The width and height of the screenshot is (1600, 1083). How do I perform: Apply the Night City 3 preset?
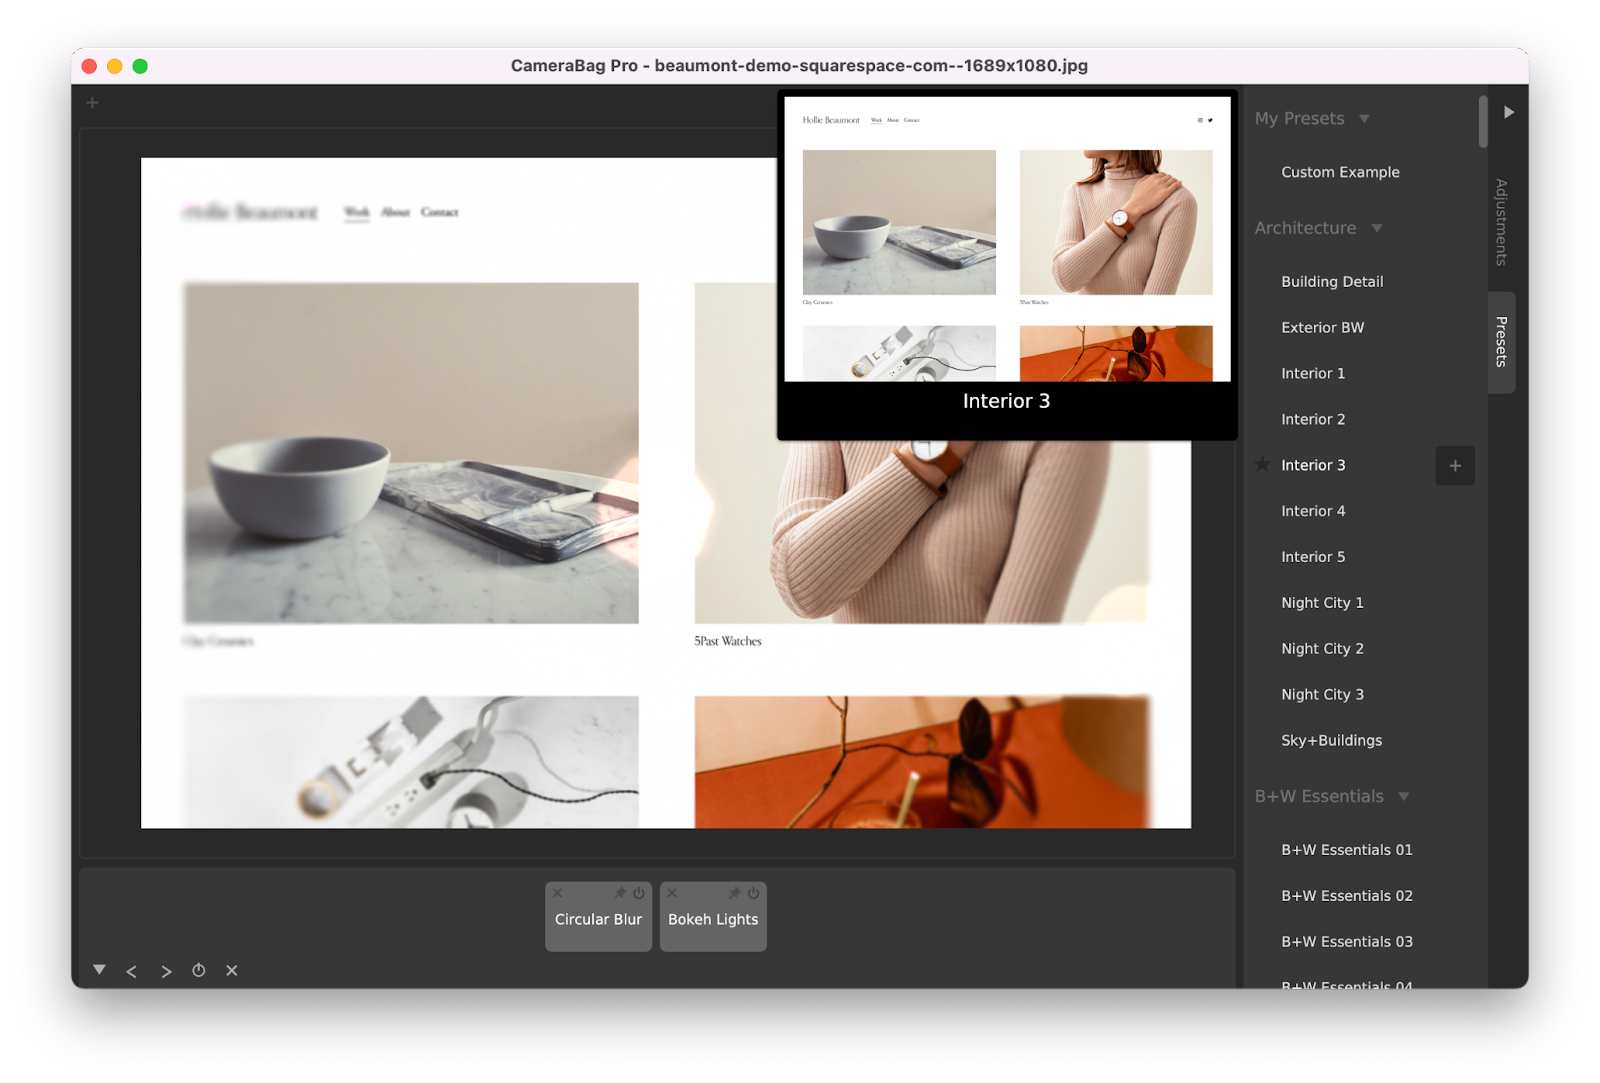[1322, 695]
